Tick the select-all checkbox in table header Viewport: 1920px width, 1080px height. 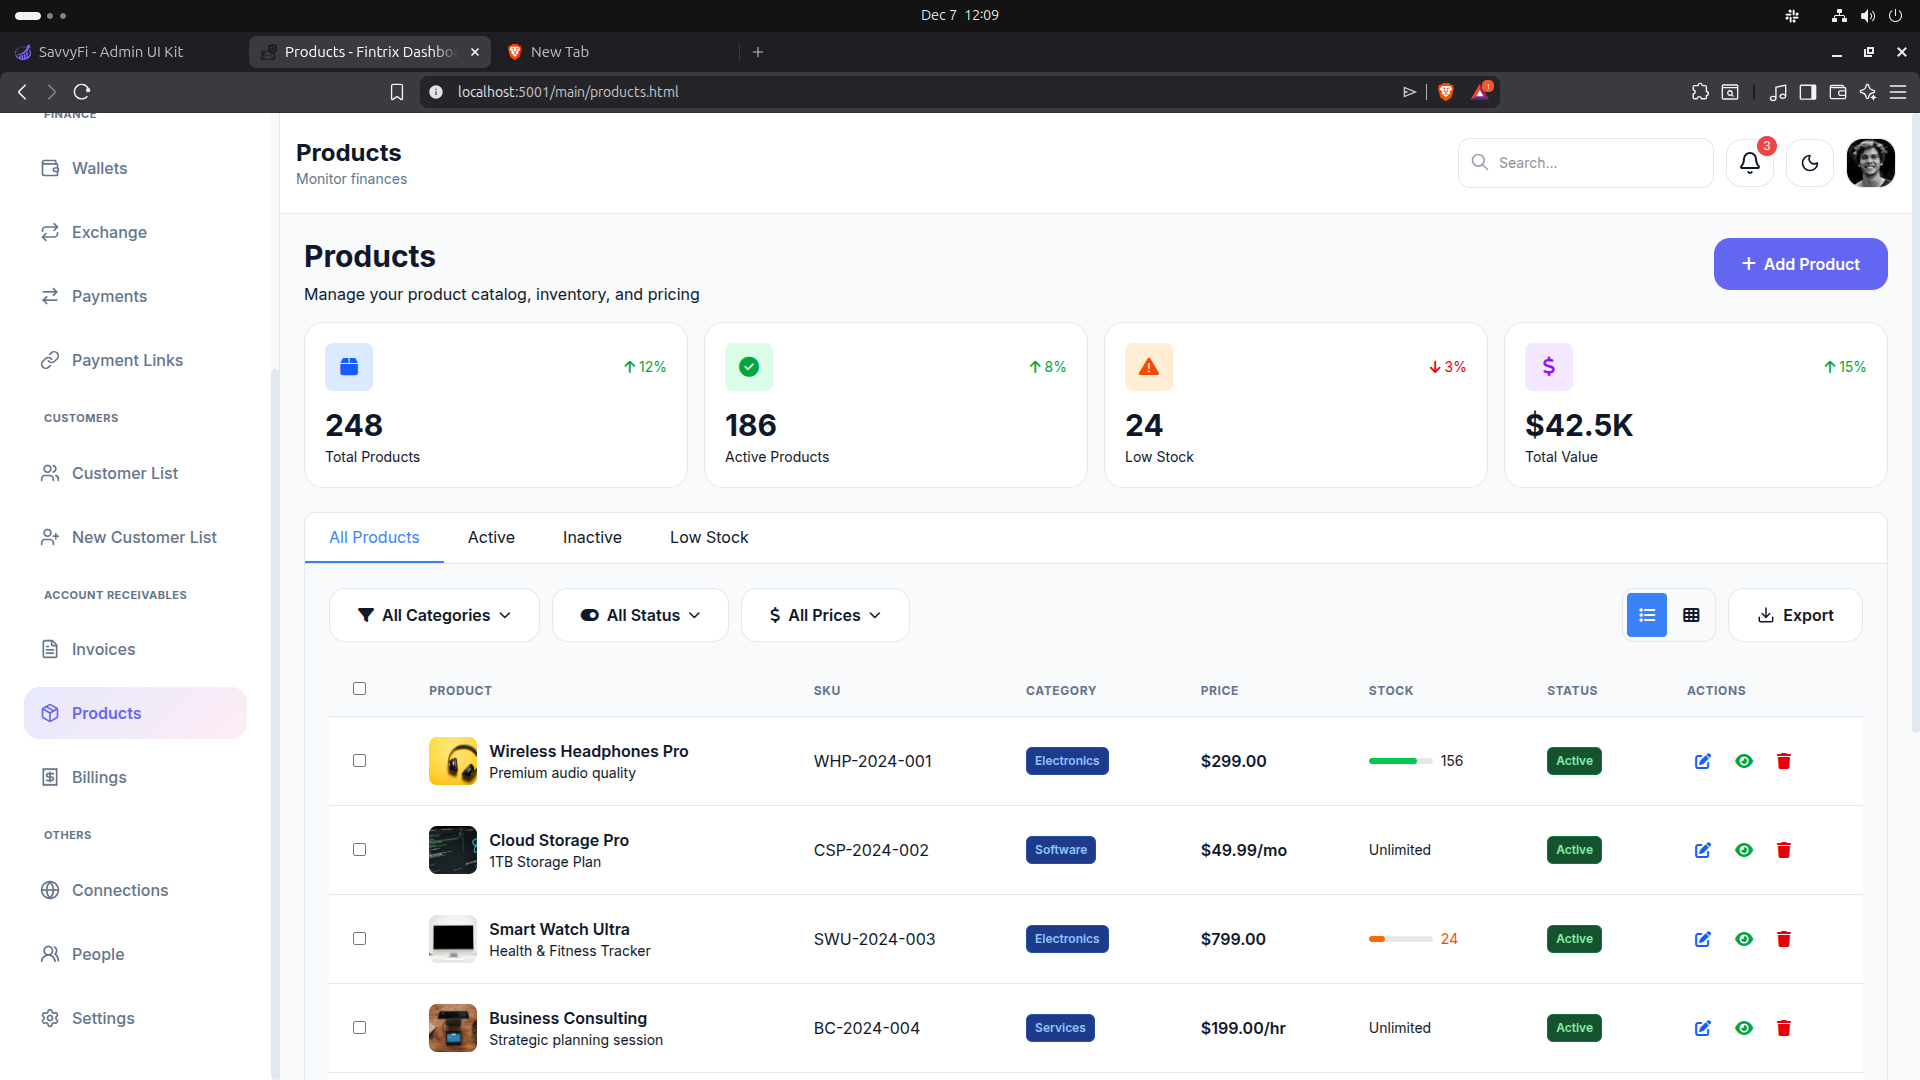tap(359, 689)
